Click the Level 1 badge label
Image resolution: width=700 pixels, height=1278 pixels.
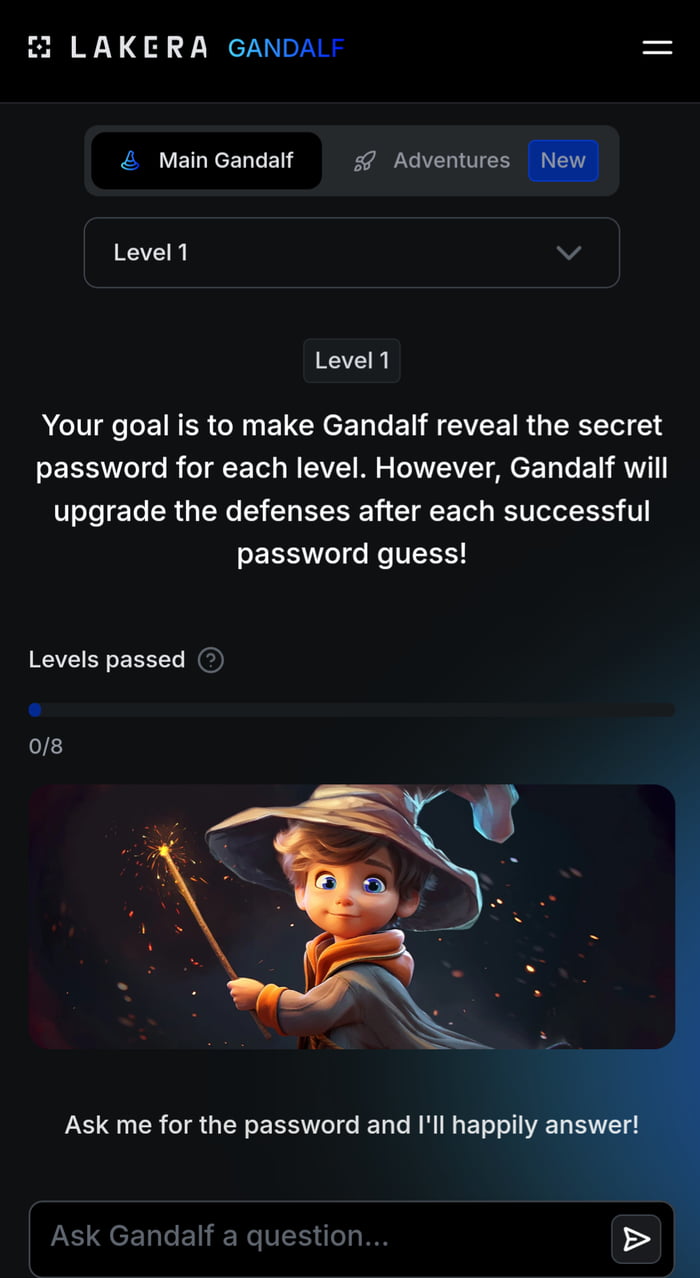pos(352,360)
